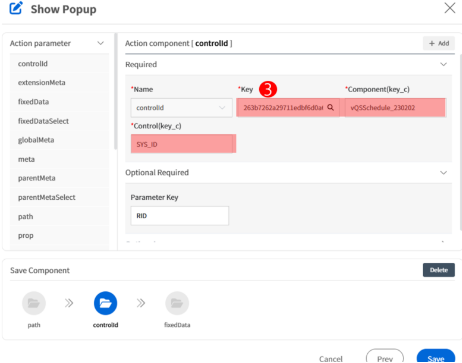Click the double arrow before fixedData step
Image resolution: width=462 pixels, height=363 pixels.
[x=141, y=303]
